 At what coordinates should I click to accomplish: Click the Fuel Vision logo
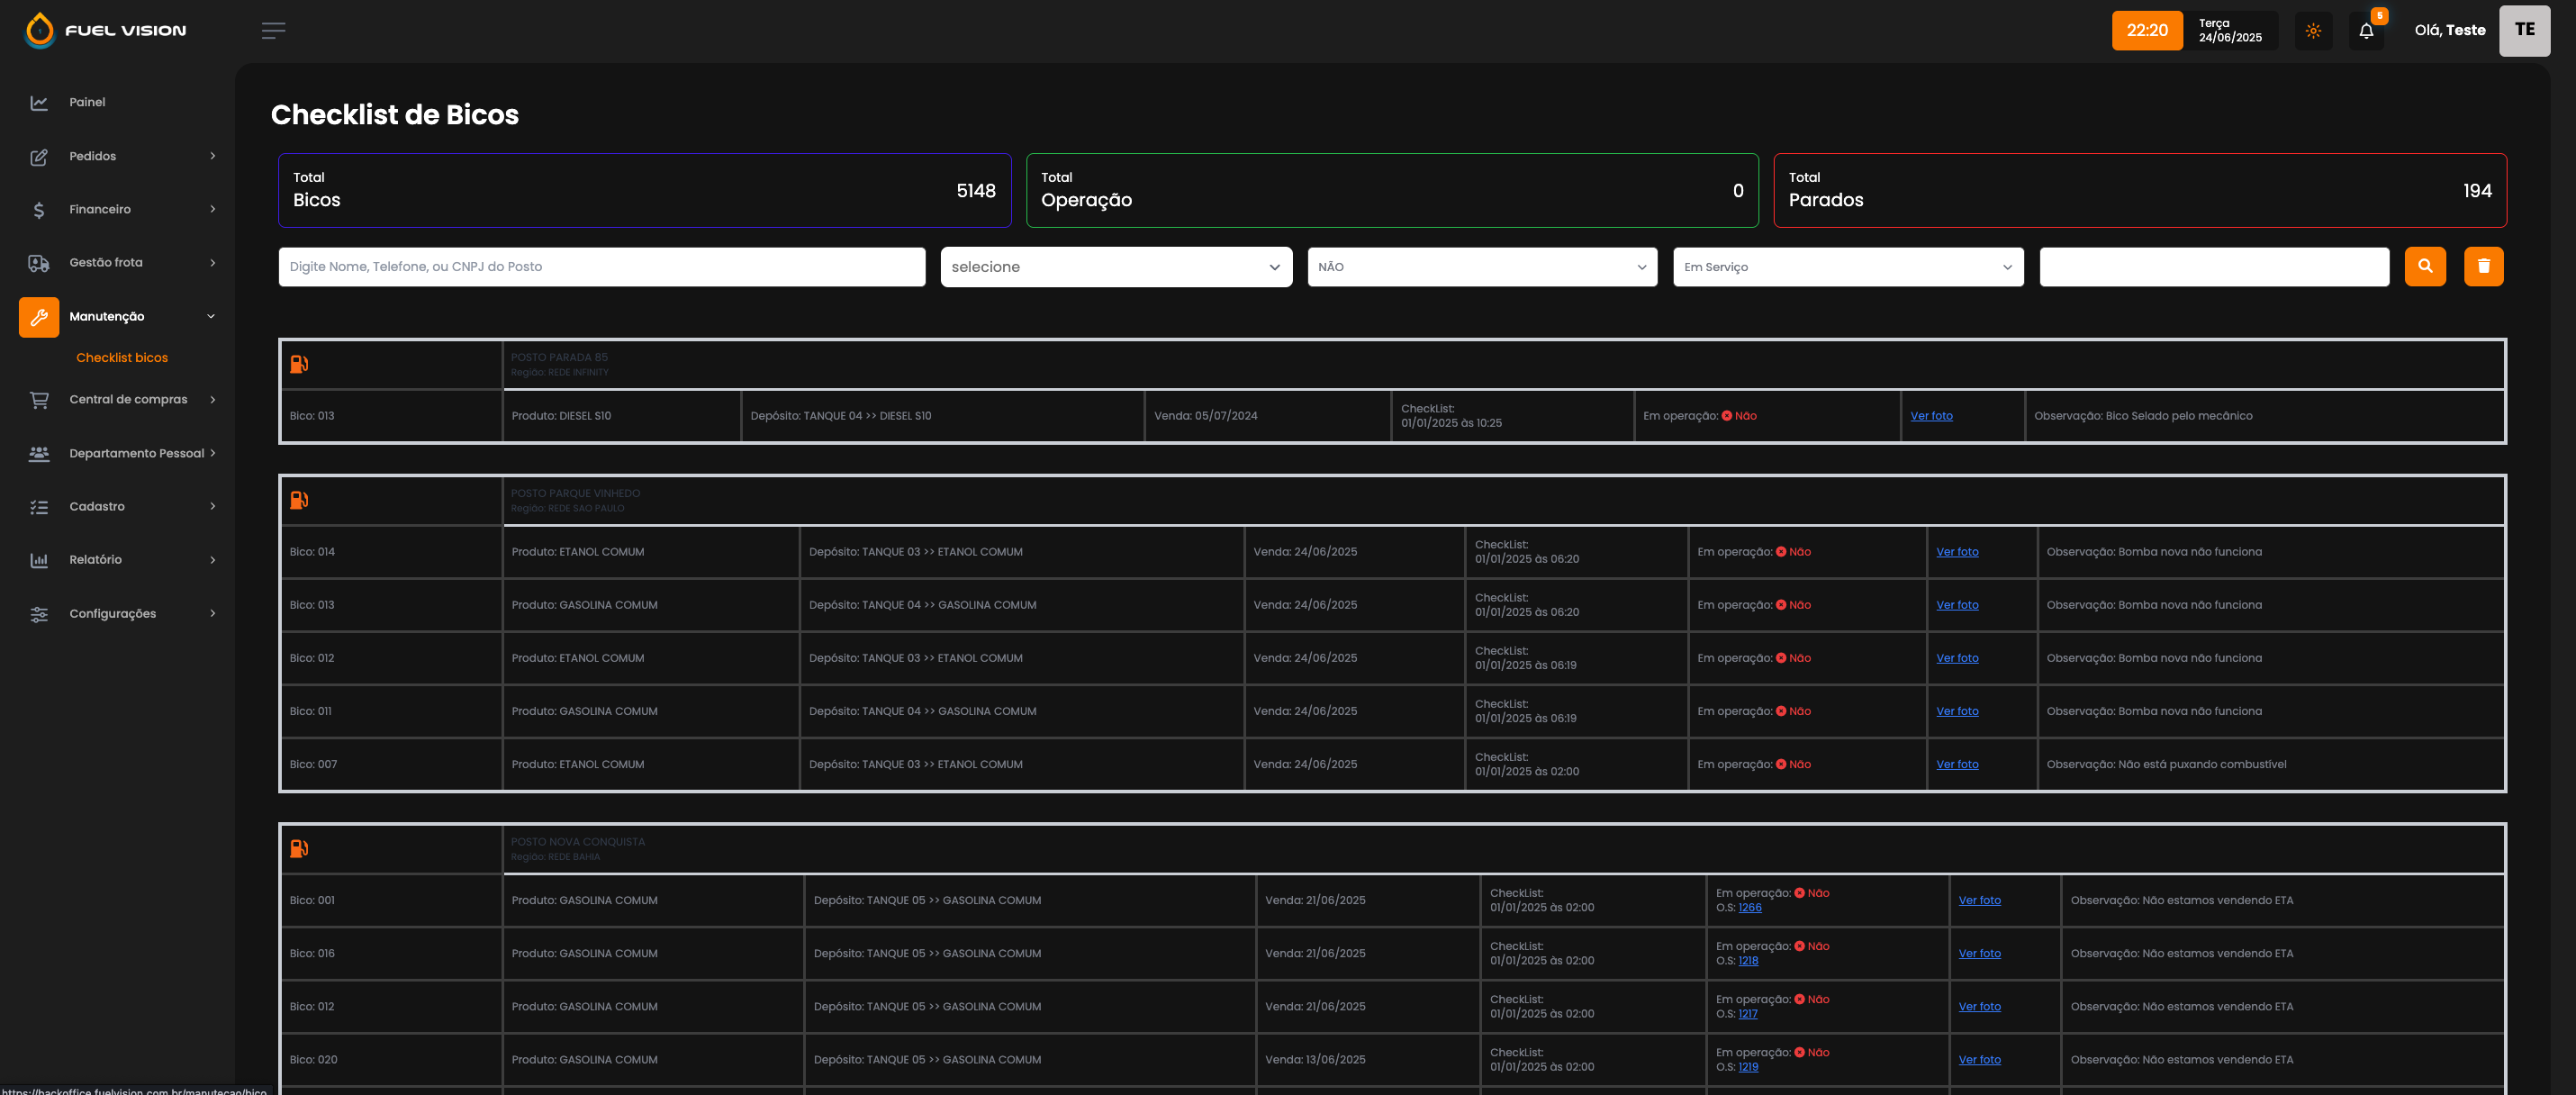coord(105,30)
